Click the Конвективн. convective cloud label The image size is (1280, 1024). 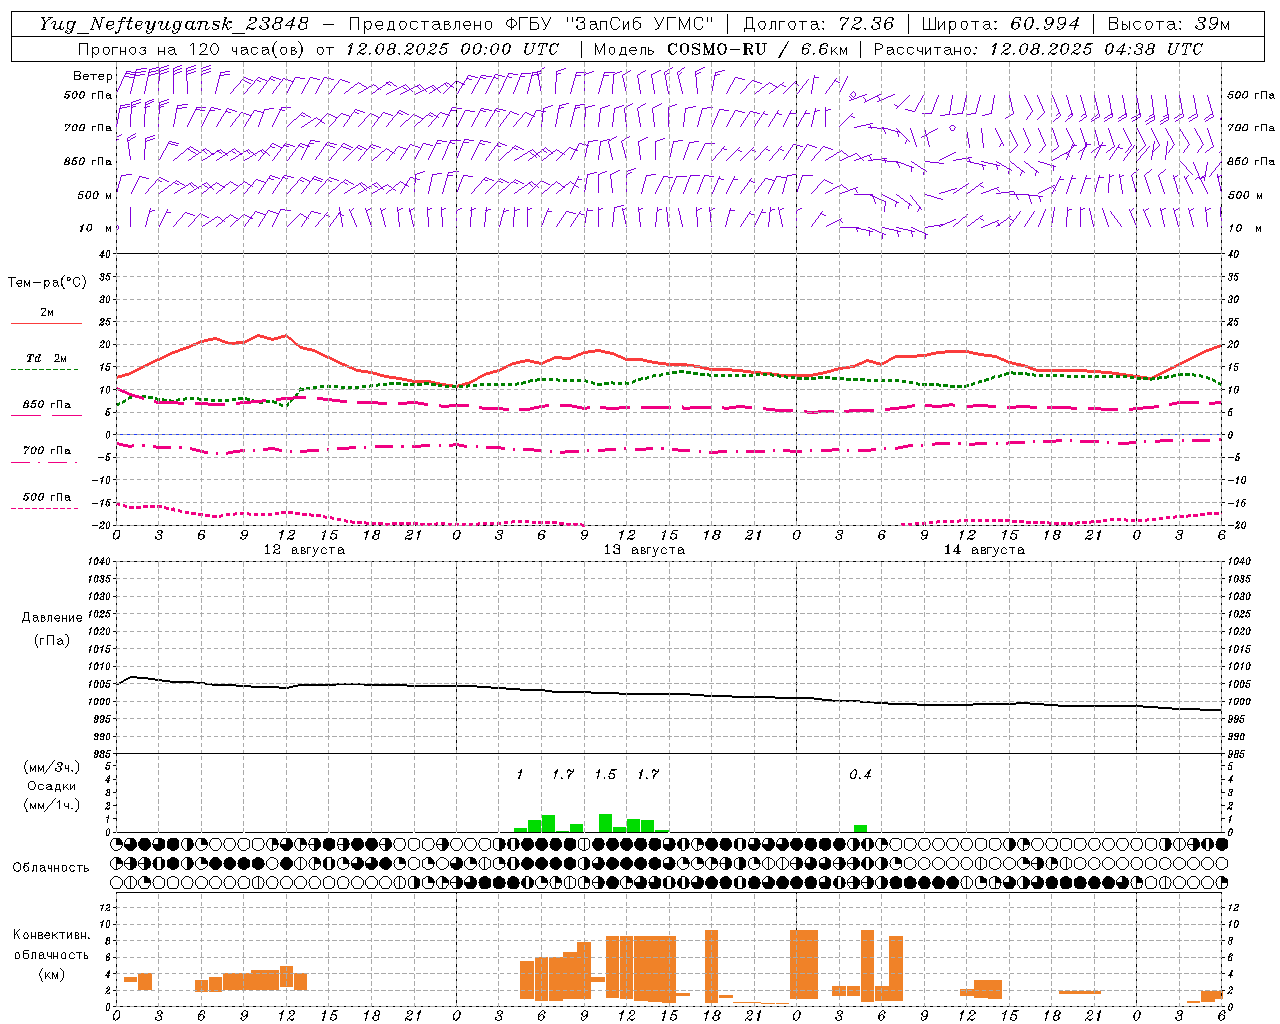point(52,935)
